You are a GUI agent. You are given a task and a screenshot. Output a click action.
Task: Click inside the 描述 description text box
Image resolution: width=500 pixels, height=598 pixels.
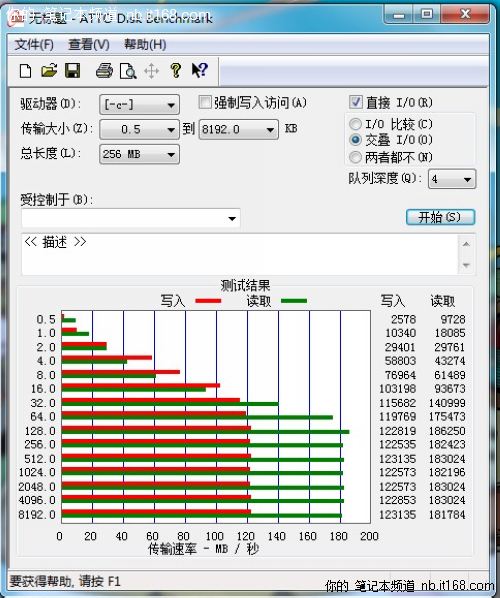tap(240, 254)
